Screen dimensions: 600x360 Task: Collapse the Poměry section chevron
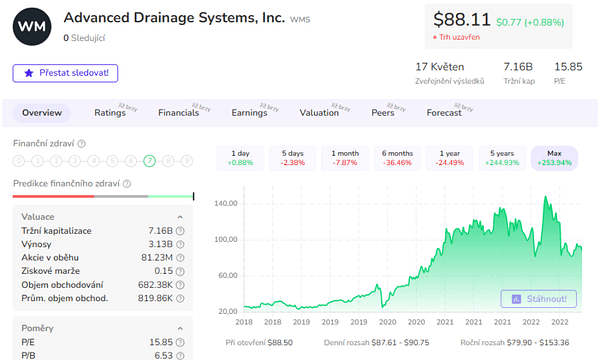point(180,329)
